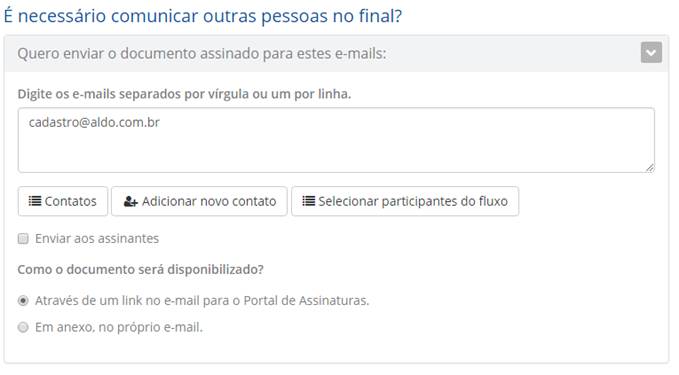Click the cadastro@aldo.com.br text in the field
Image resolution: width=679 pixels, height=375 pixels.
94,123
